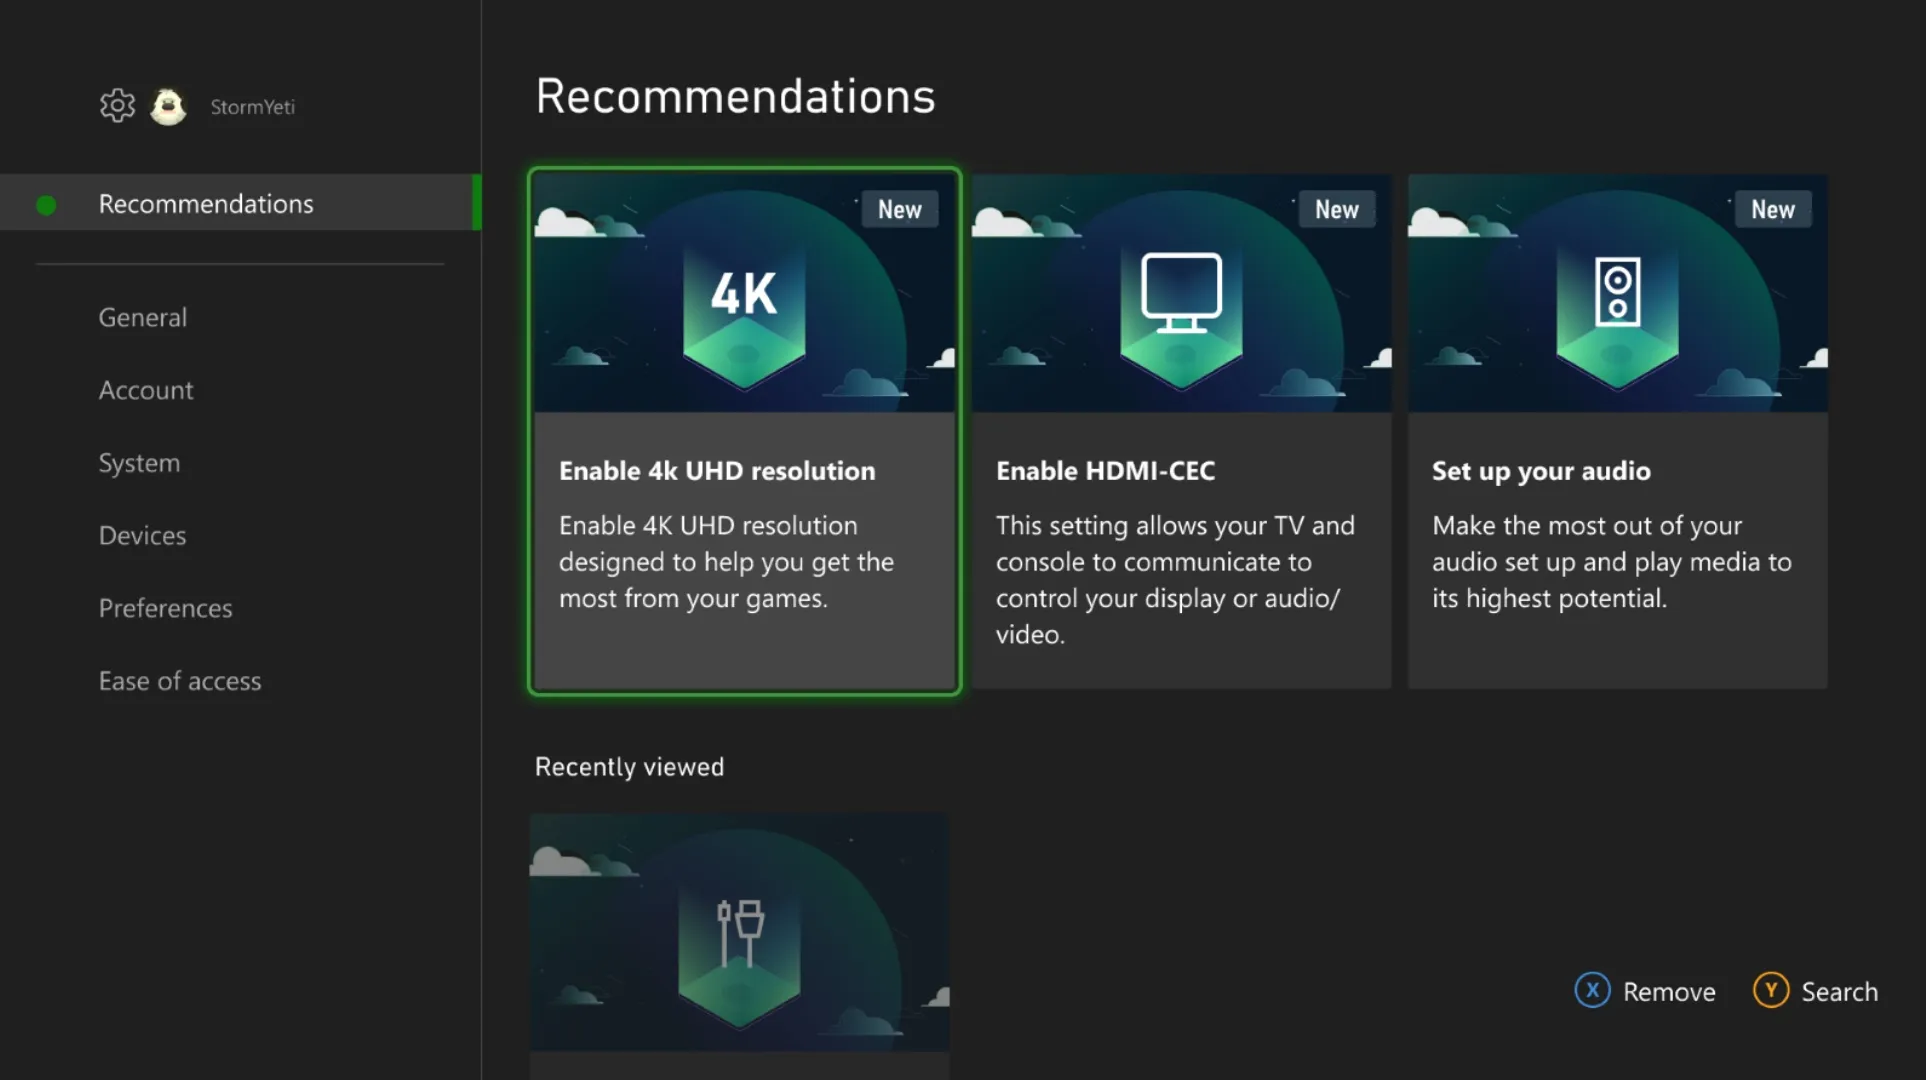This screenshot has width=1926, height=1080.
Task: Click the Preferences menu item
Action: pos(165,608)
